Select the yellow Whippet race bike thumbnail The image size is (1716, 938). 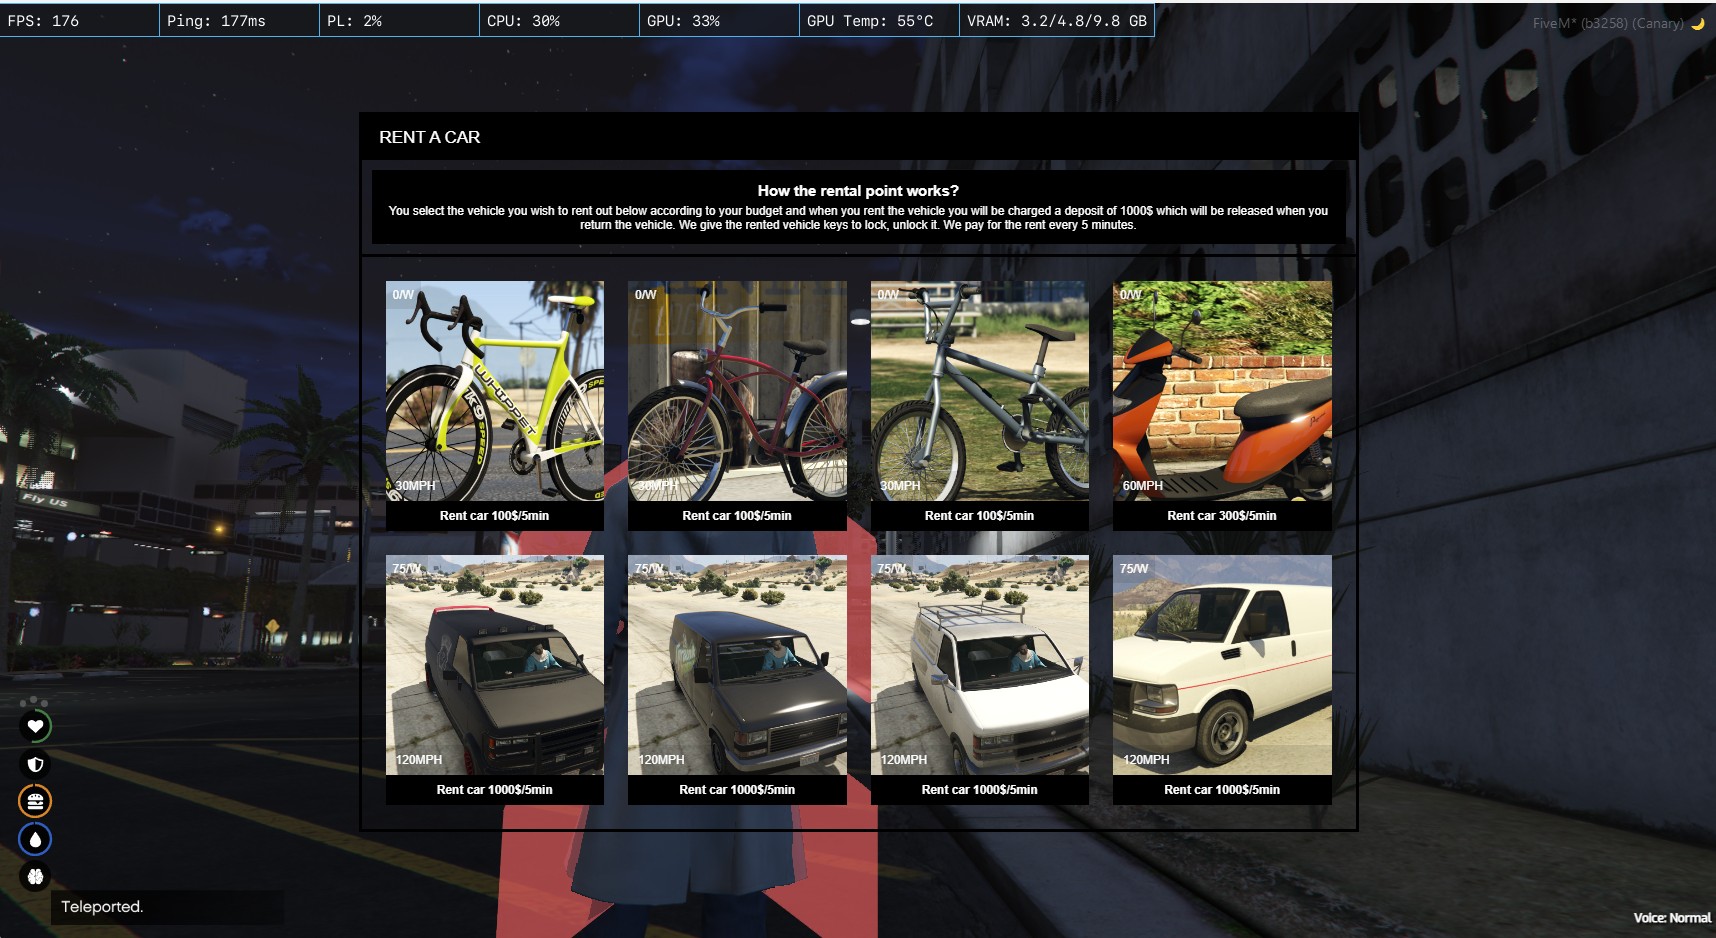tap(495, 391)
